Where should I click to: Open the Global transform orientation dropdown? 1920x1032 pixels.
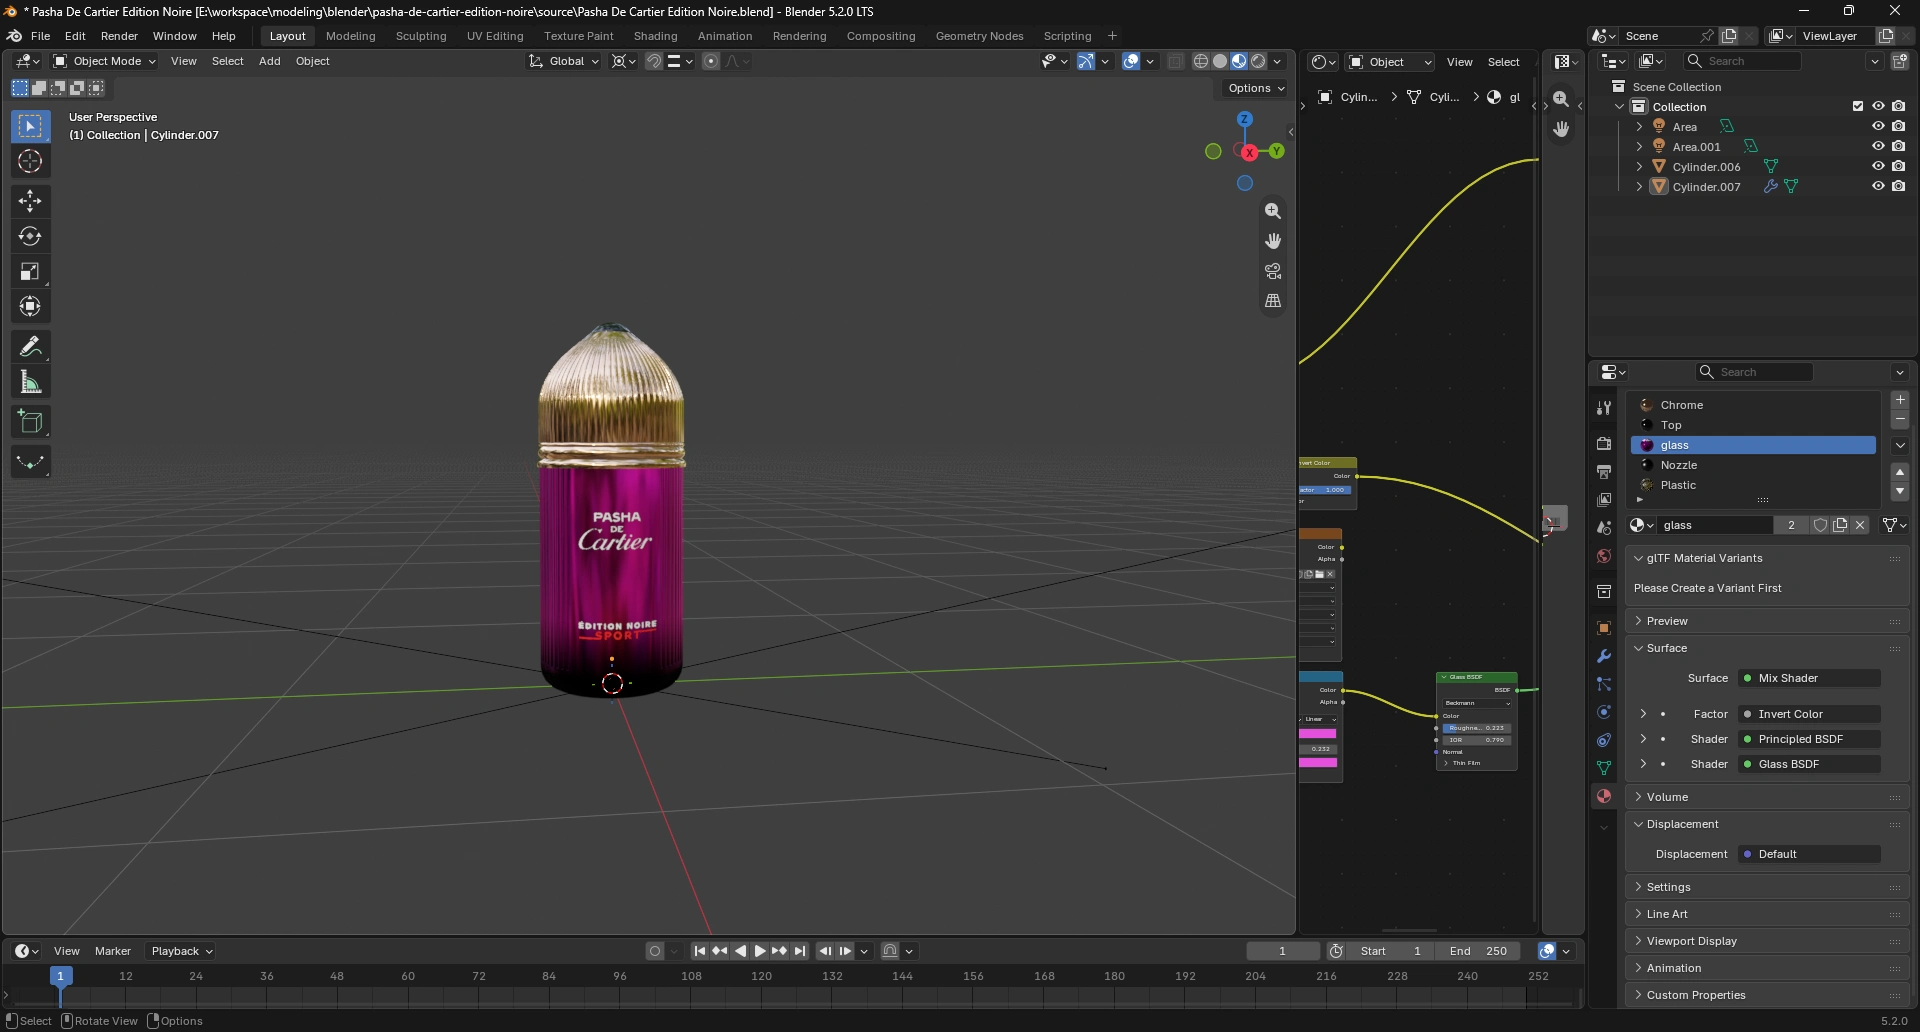pos(564,61)
